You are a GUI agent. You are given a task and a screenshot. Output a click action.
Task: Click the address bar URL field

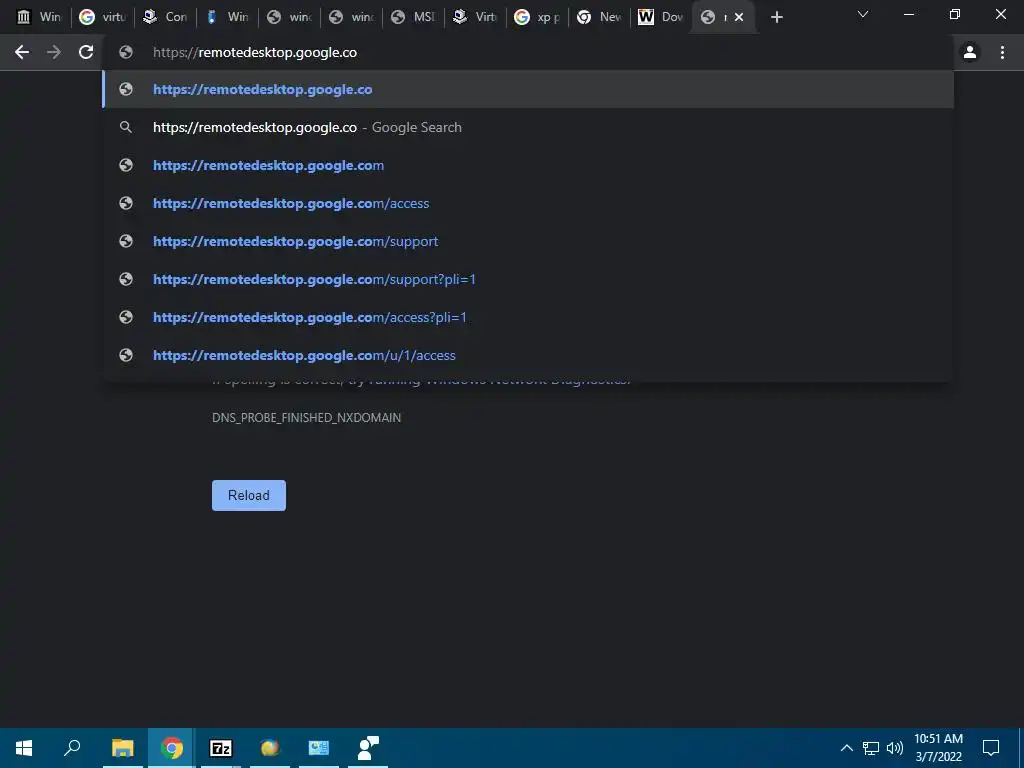pos(529,52)
